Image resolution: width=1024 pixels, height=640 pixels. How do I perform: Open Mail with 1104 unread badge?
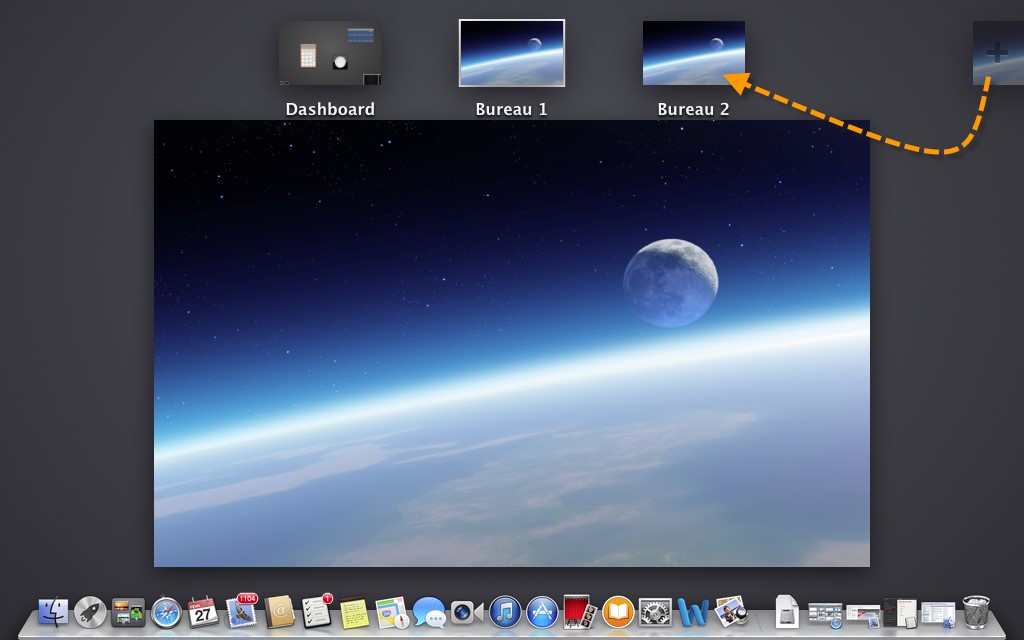coord(241,611)
